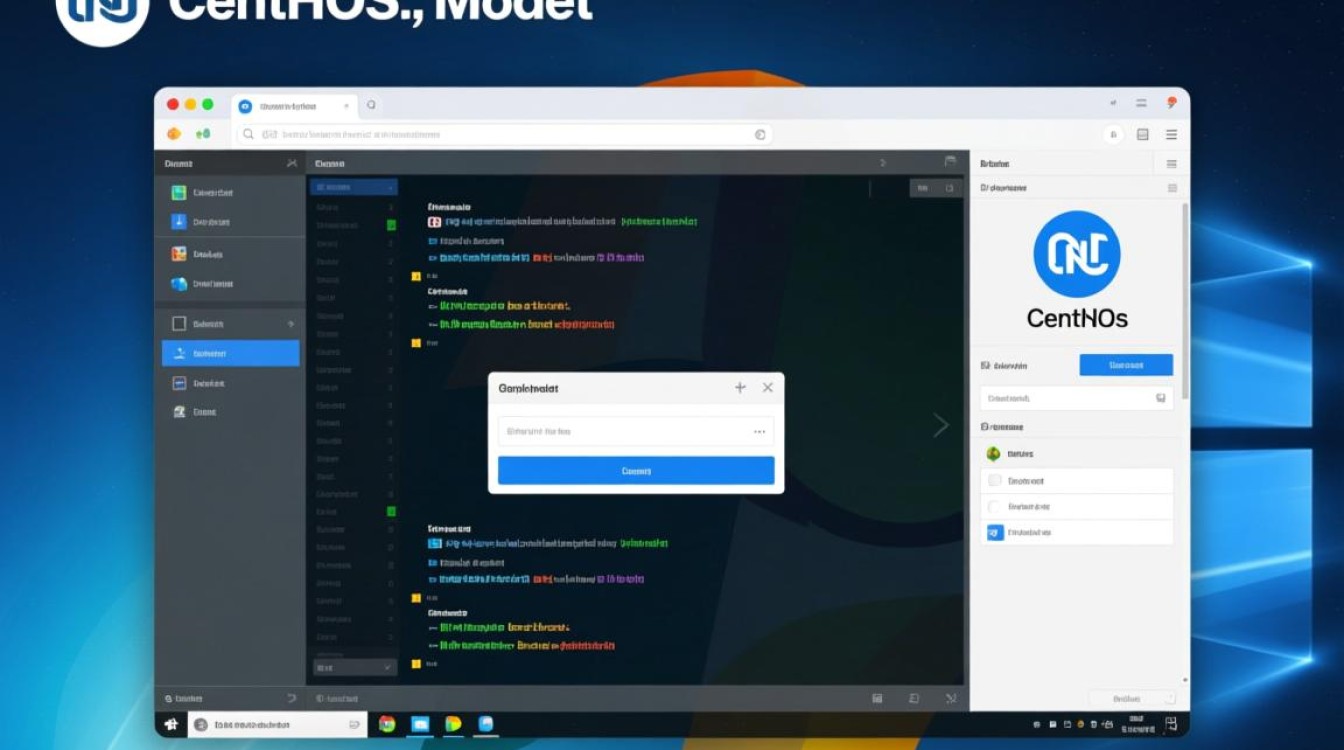
Task: Tick the first empty checkbox in right panel list
Action: tap(994, 481)
